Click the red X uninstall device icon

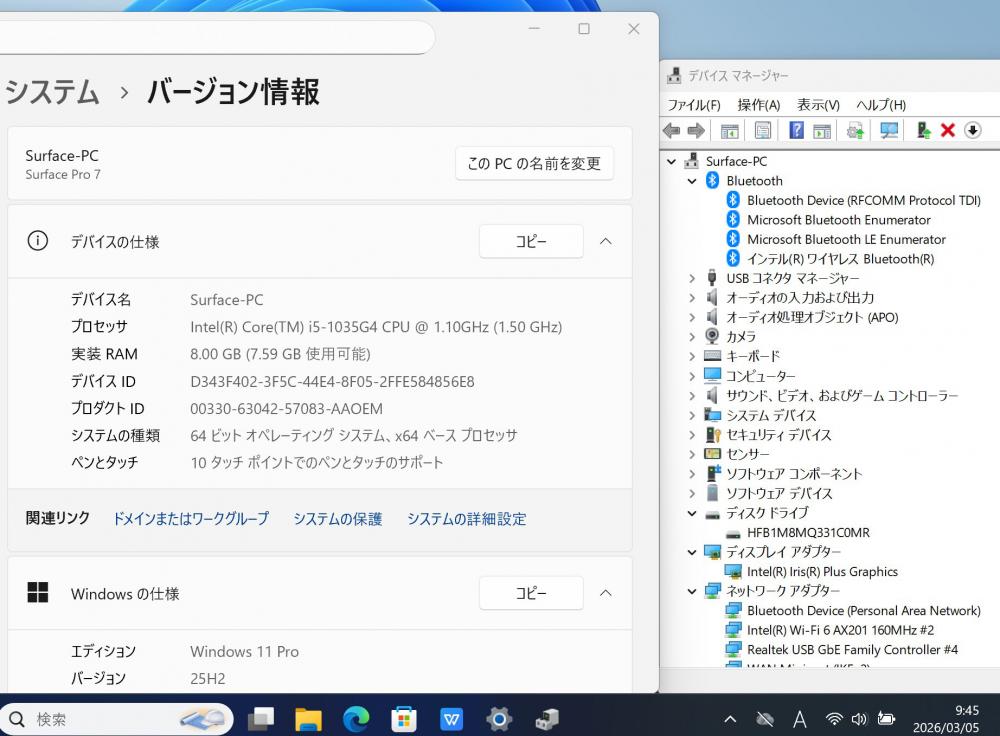(x=947, y=131)
